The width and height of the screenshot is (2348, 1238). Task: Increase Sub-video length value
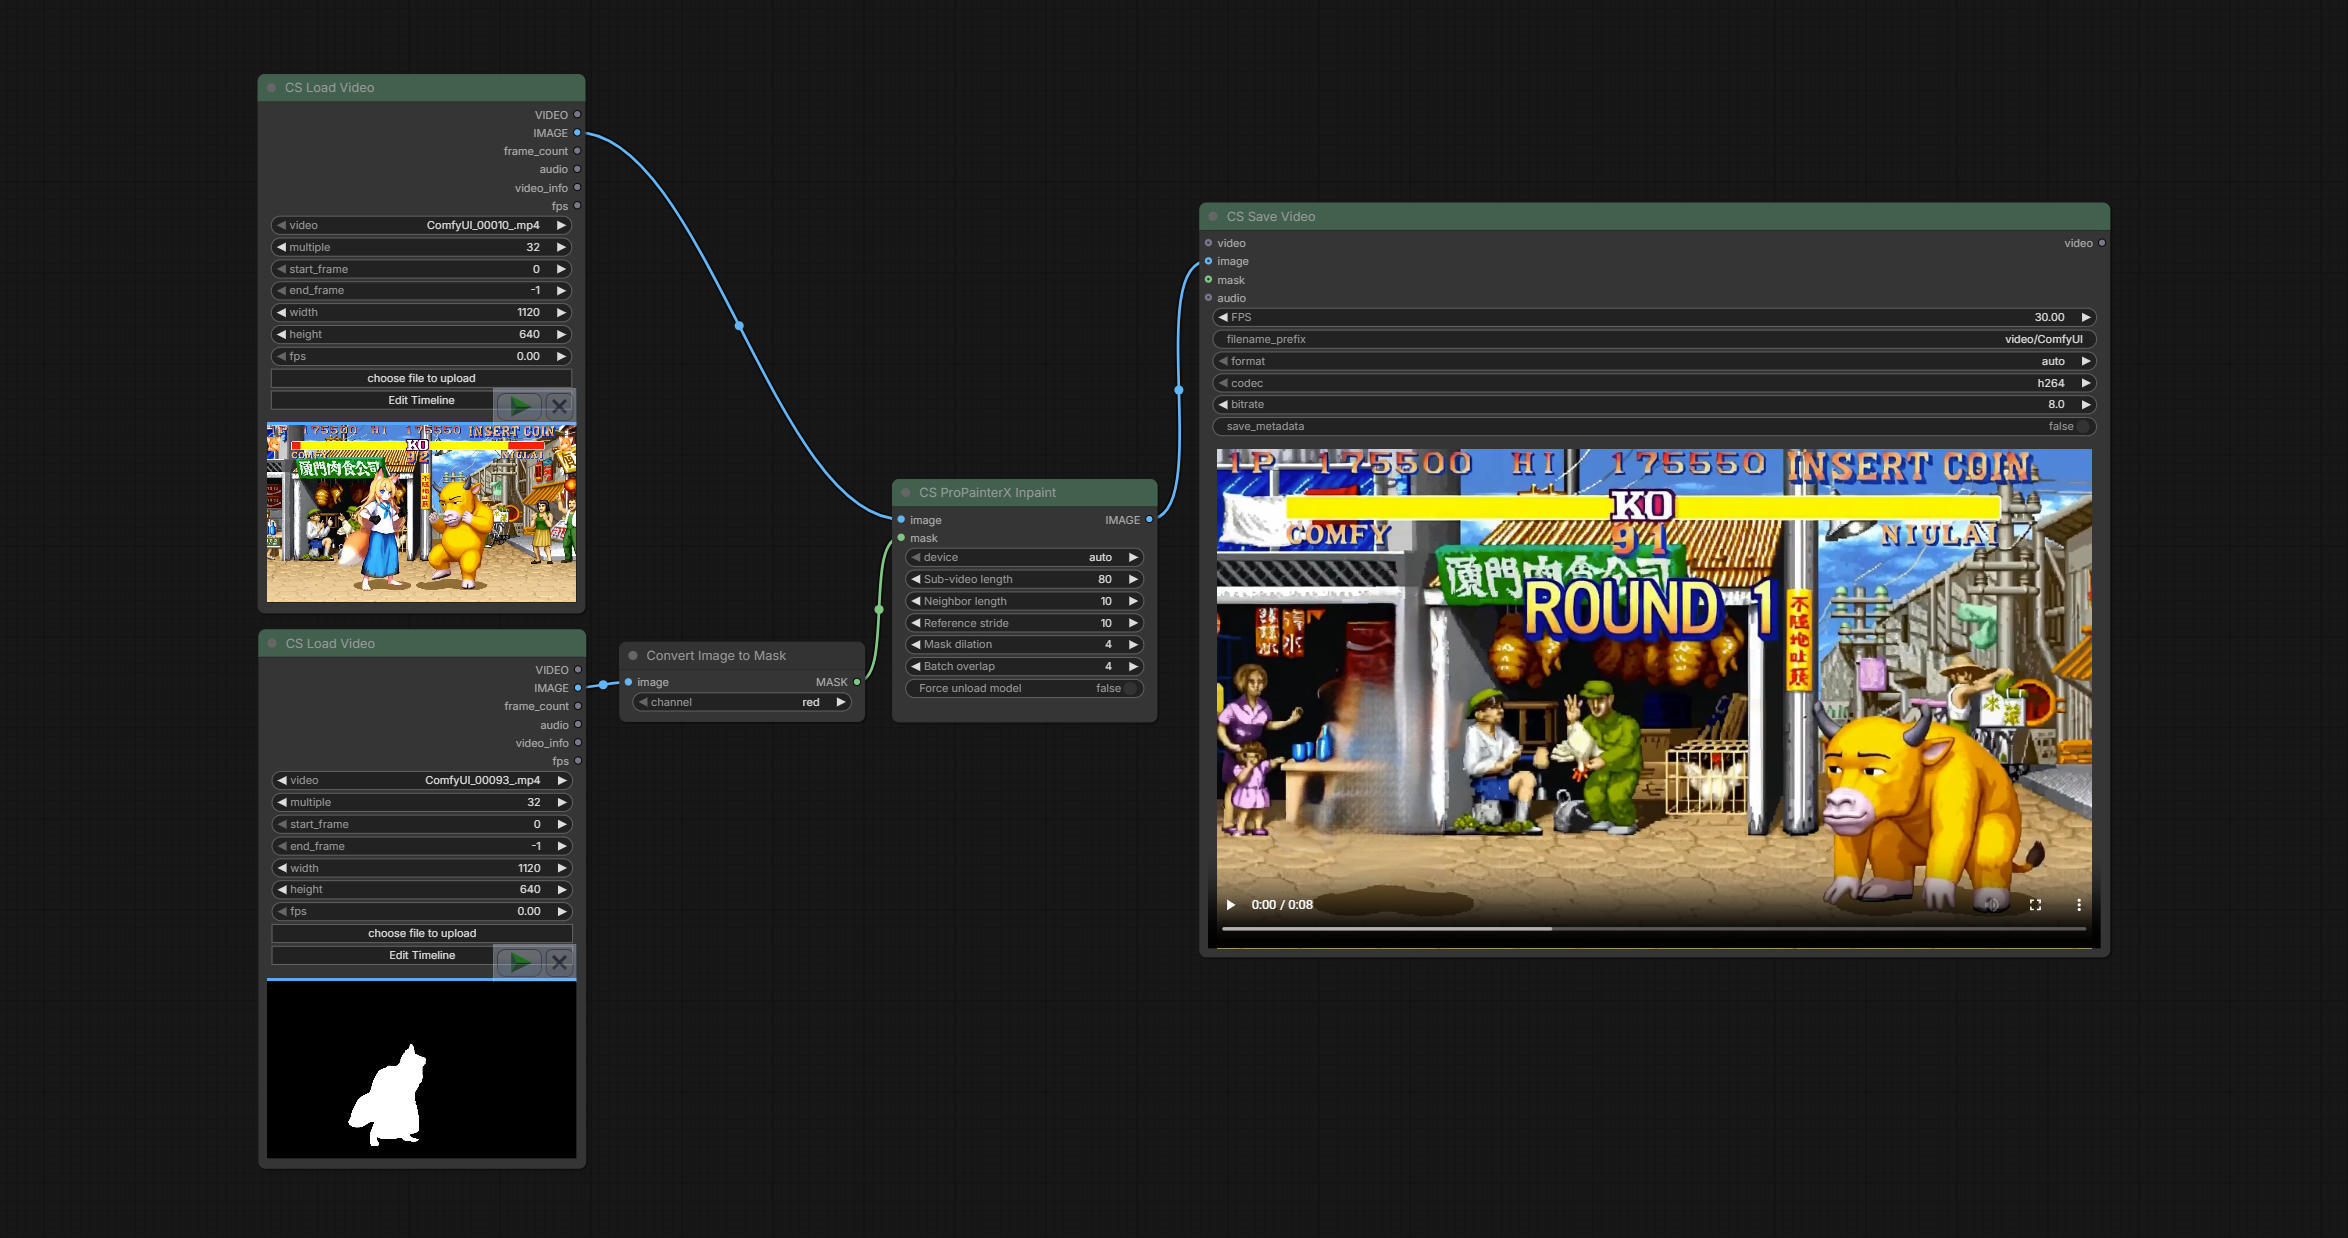click(x=1133, y=579)
